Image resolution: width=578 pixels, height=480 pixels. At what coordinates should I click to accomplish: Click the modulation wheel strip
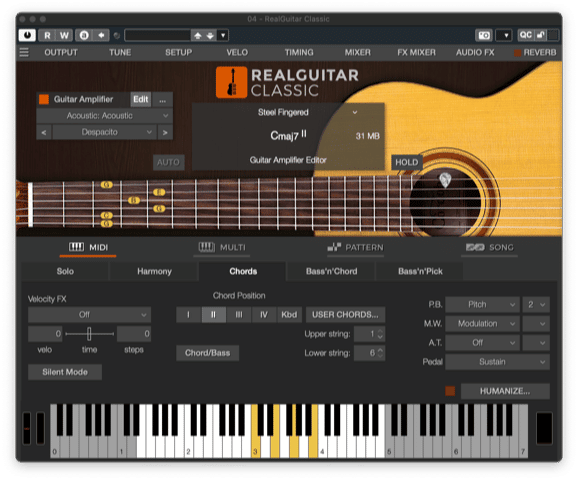40,428
